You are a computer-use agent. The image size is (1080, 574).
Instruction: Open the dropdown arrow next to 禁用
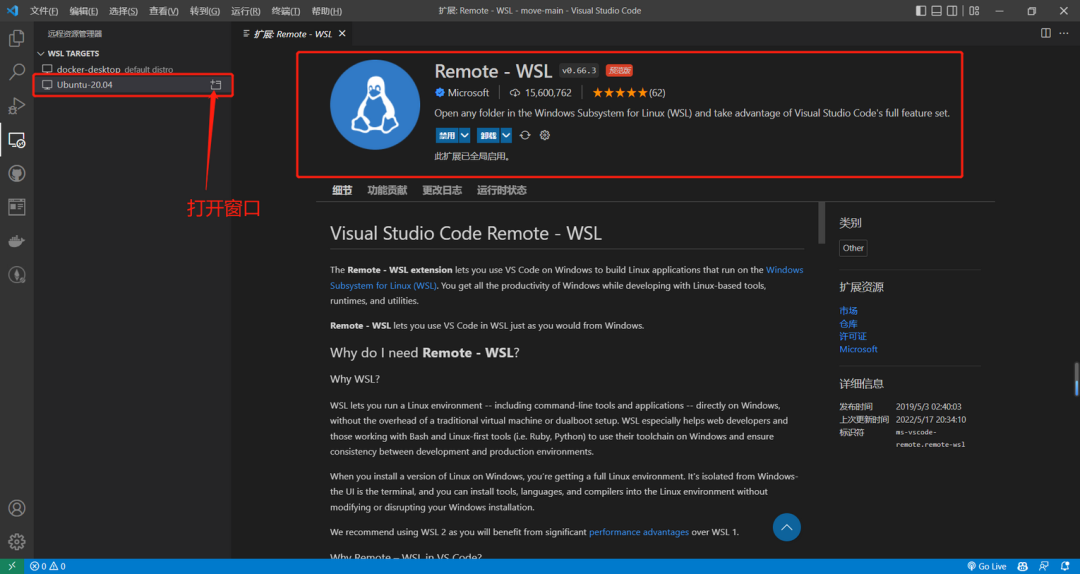(x=465, y=135)
